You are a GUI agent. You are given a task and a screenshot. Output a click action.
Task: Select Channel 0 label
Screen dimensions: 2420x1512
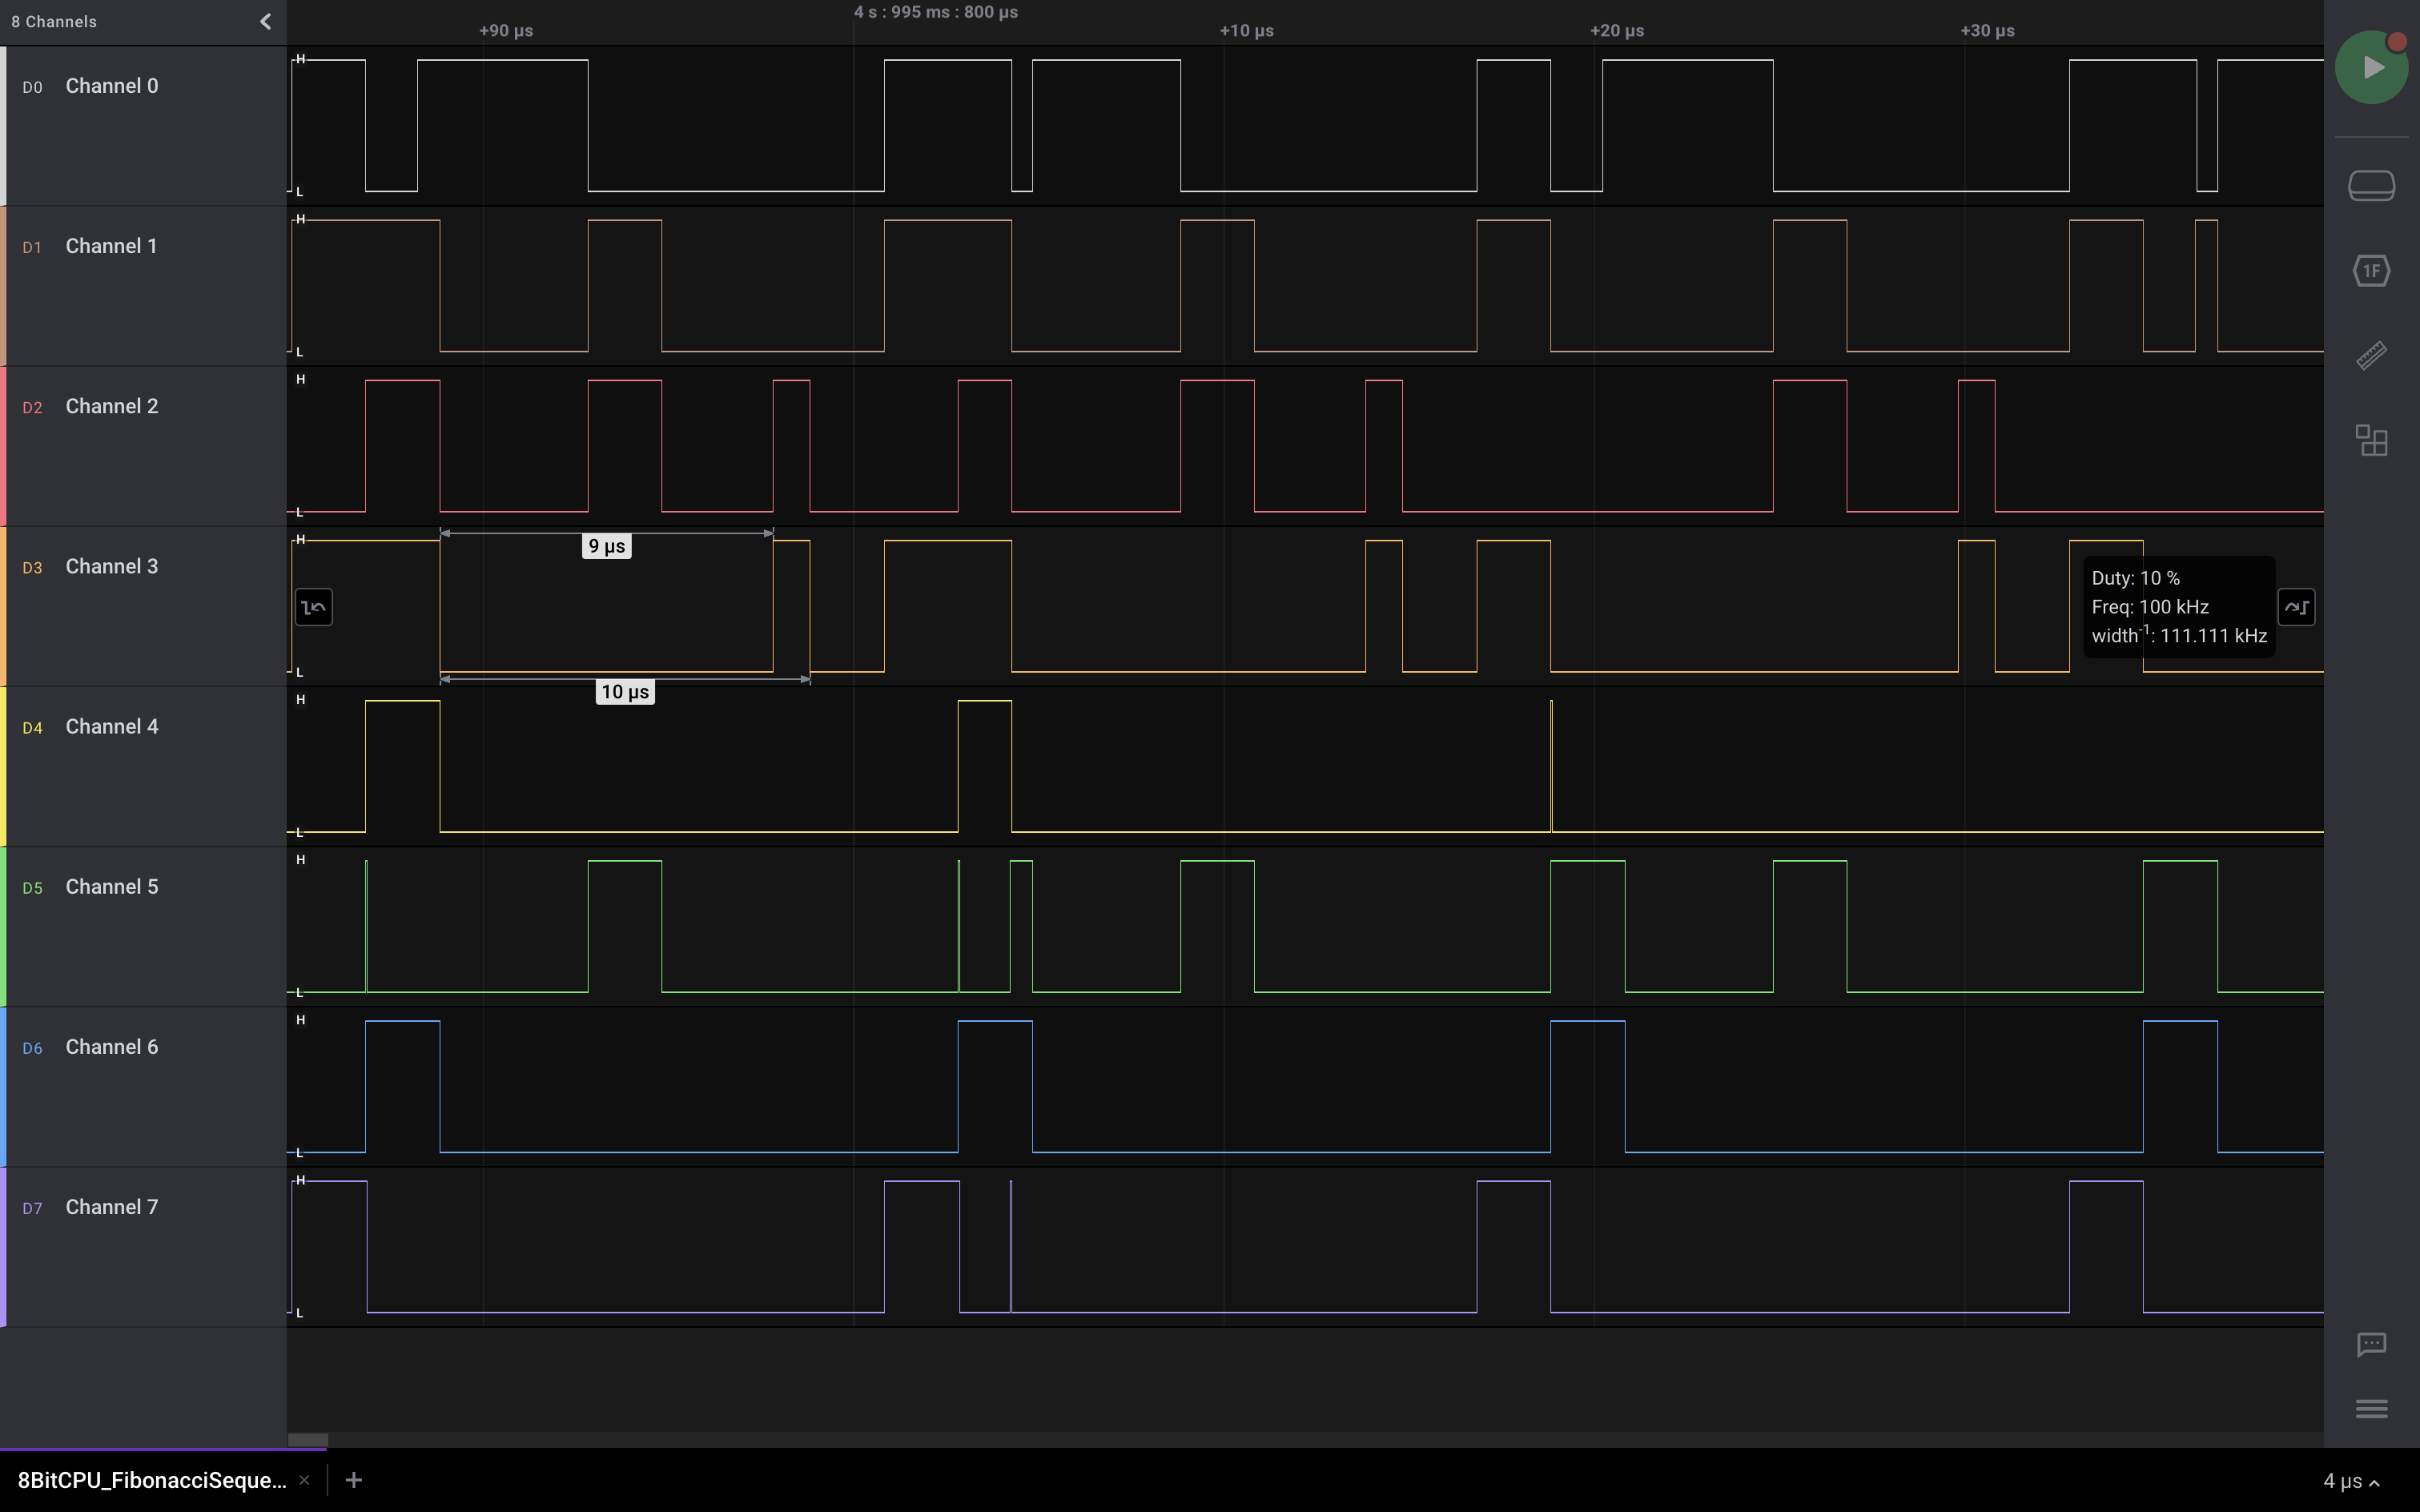pos(112,86)
